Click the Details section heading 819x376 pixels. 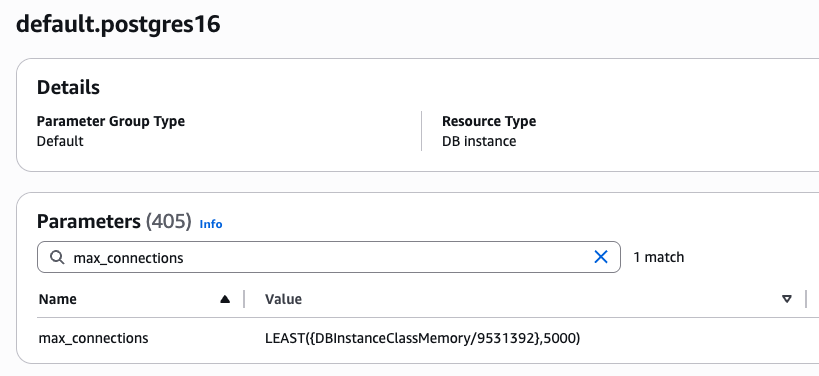(68, 87)
